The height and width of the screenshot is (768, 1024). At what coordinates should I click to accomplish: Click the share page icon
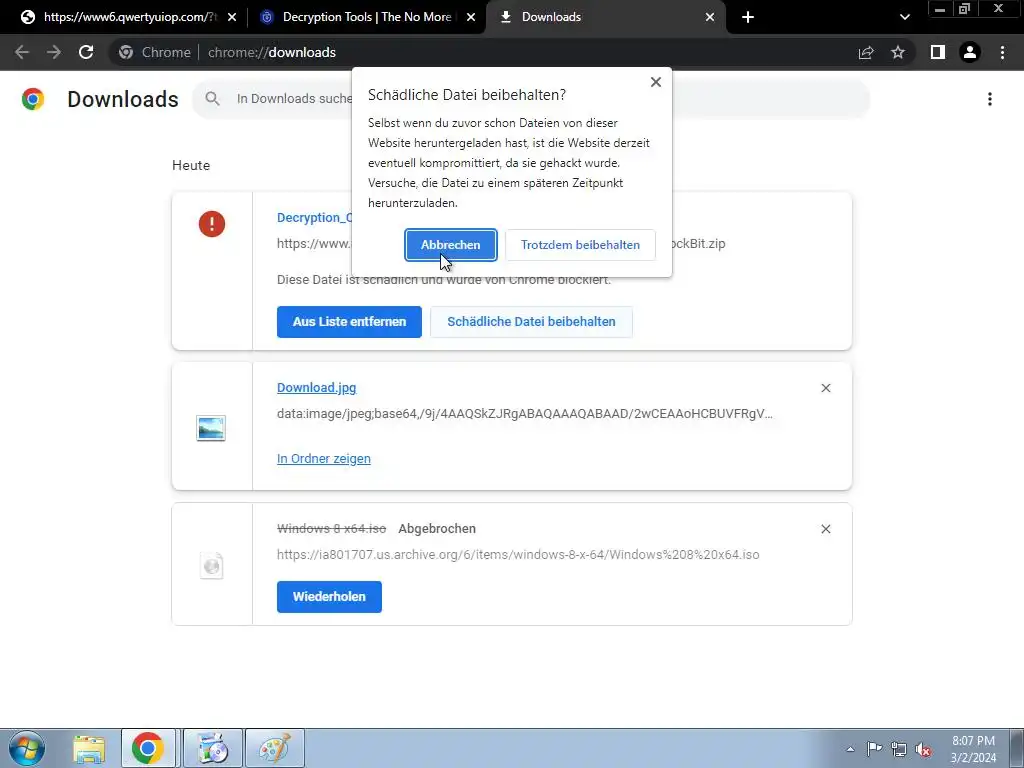coord(866,52)
